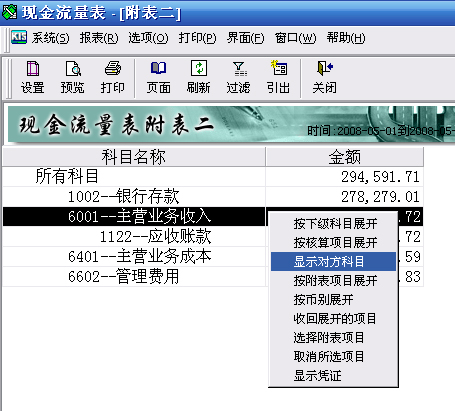Click the 预览 preview icon
Viewport: 455px width, 411px height.
click(72, 78)
